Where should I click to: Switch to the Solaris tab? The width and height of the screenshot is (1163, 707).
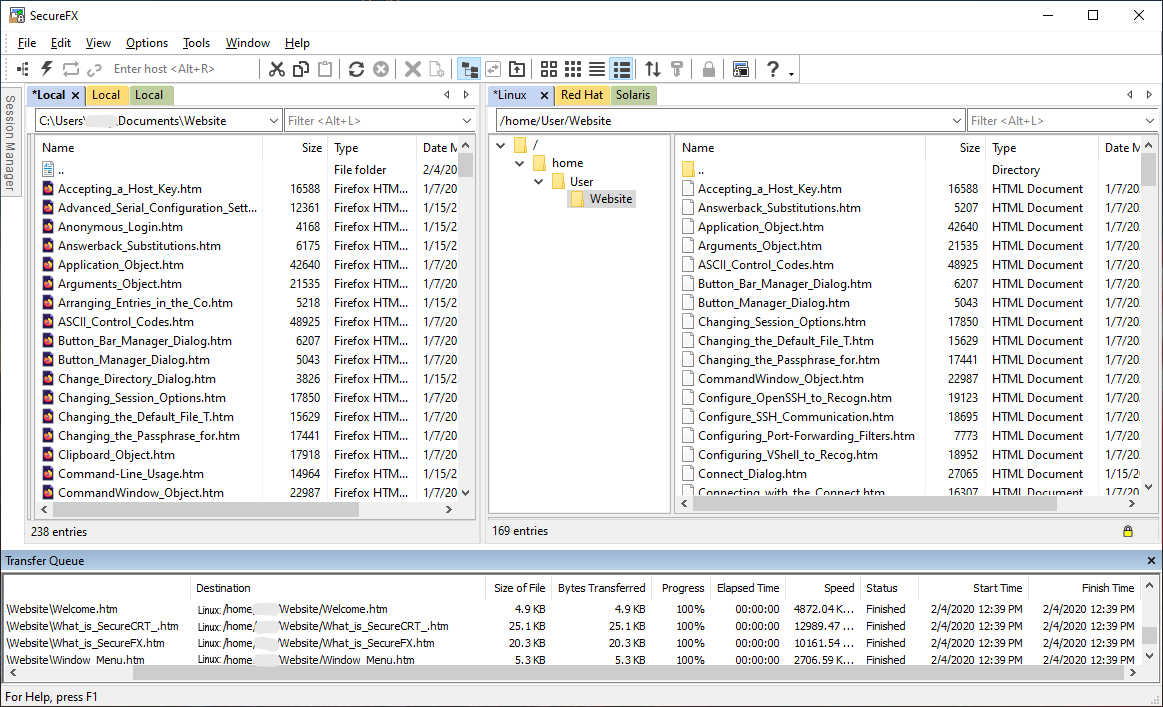click(x=633, y=95)
